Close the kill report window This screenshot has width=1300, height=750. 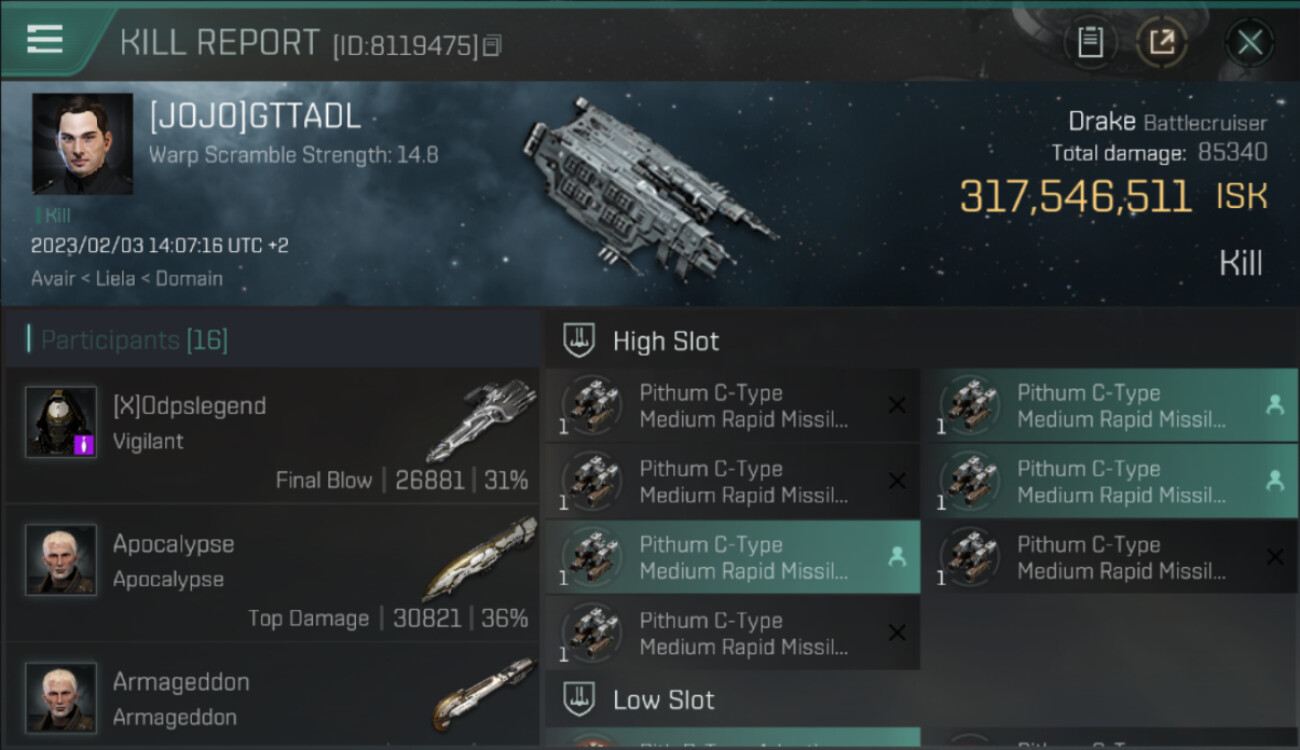(x=1250, y=42)
